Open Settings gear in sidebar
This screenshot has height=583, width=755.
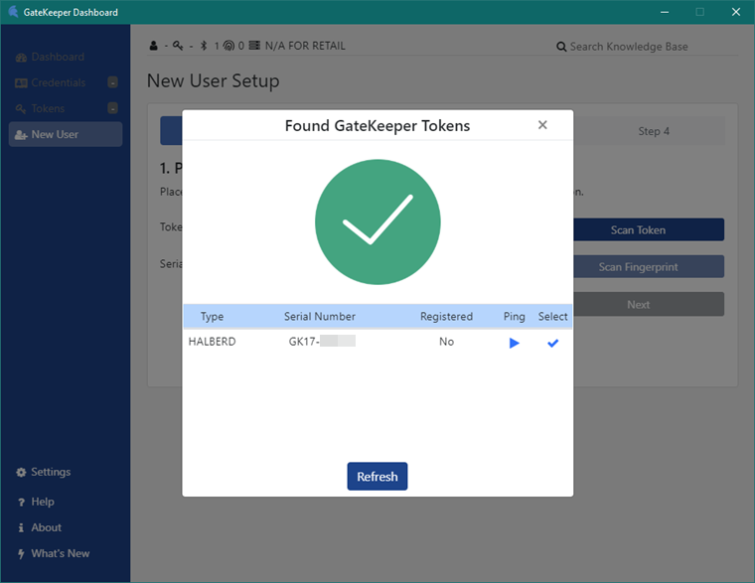(x=43, y=472)
